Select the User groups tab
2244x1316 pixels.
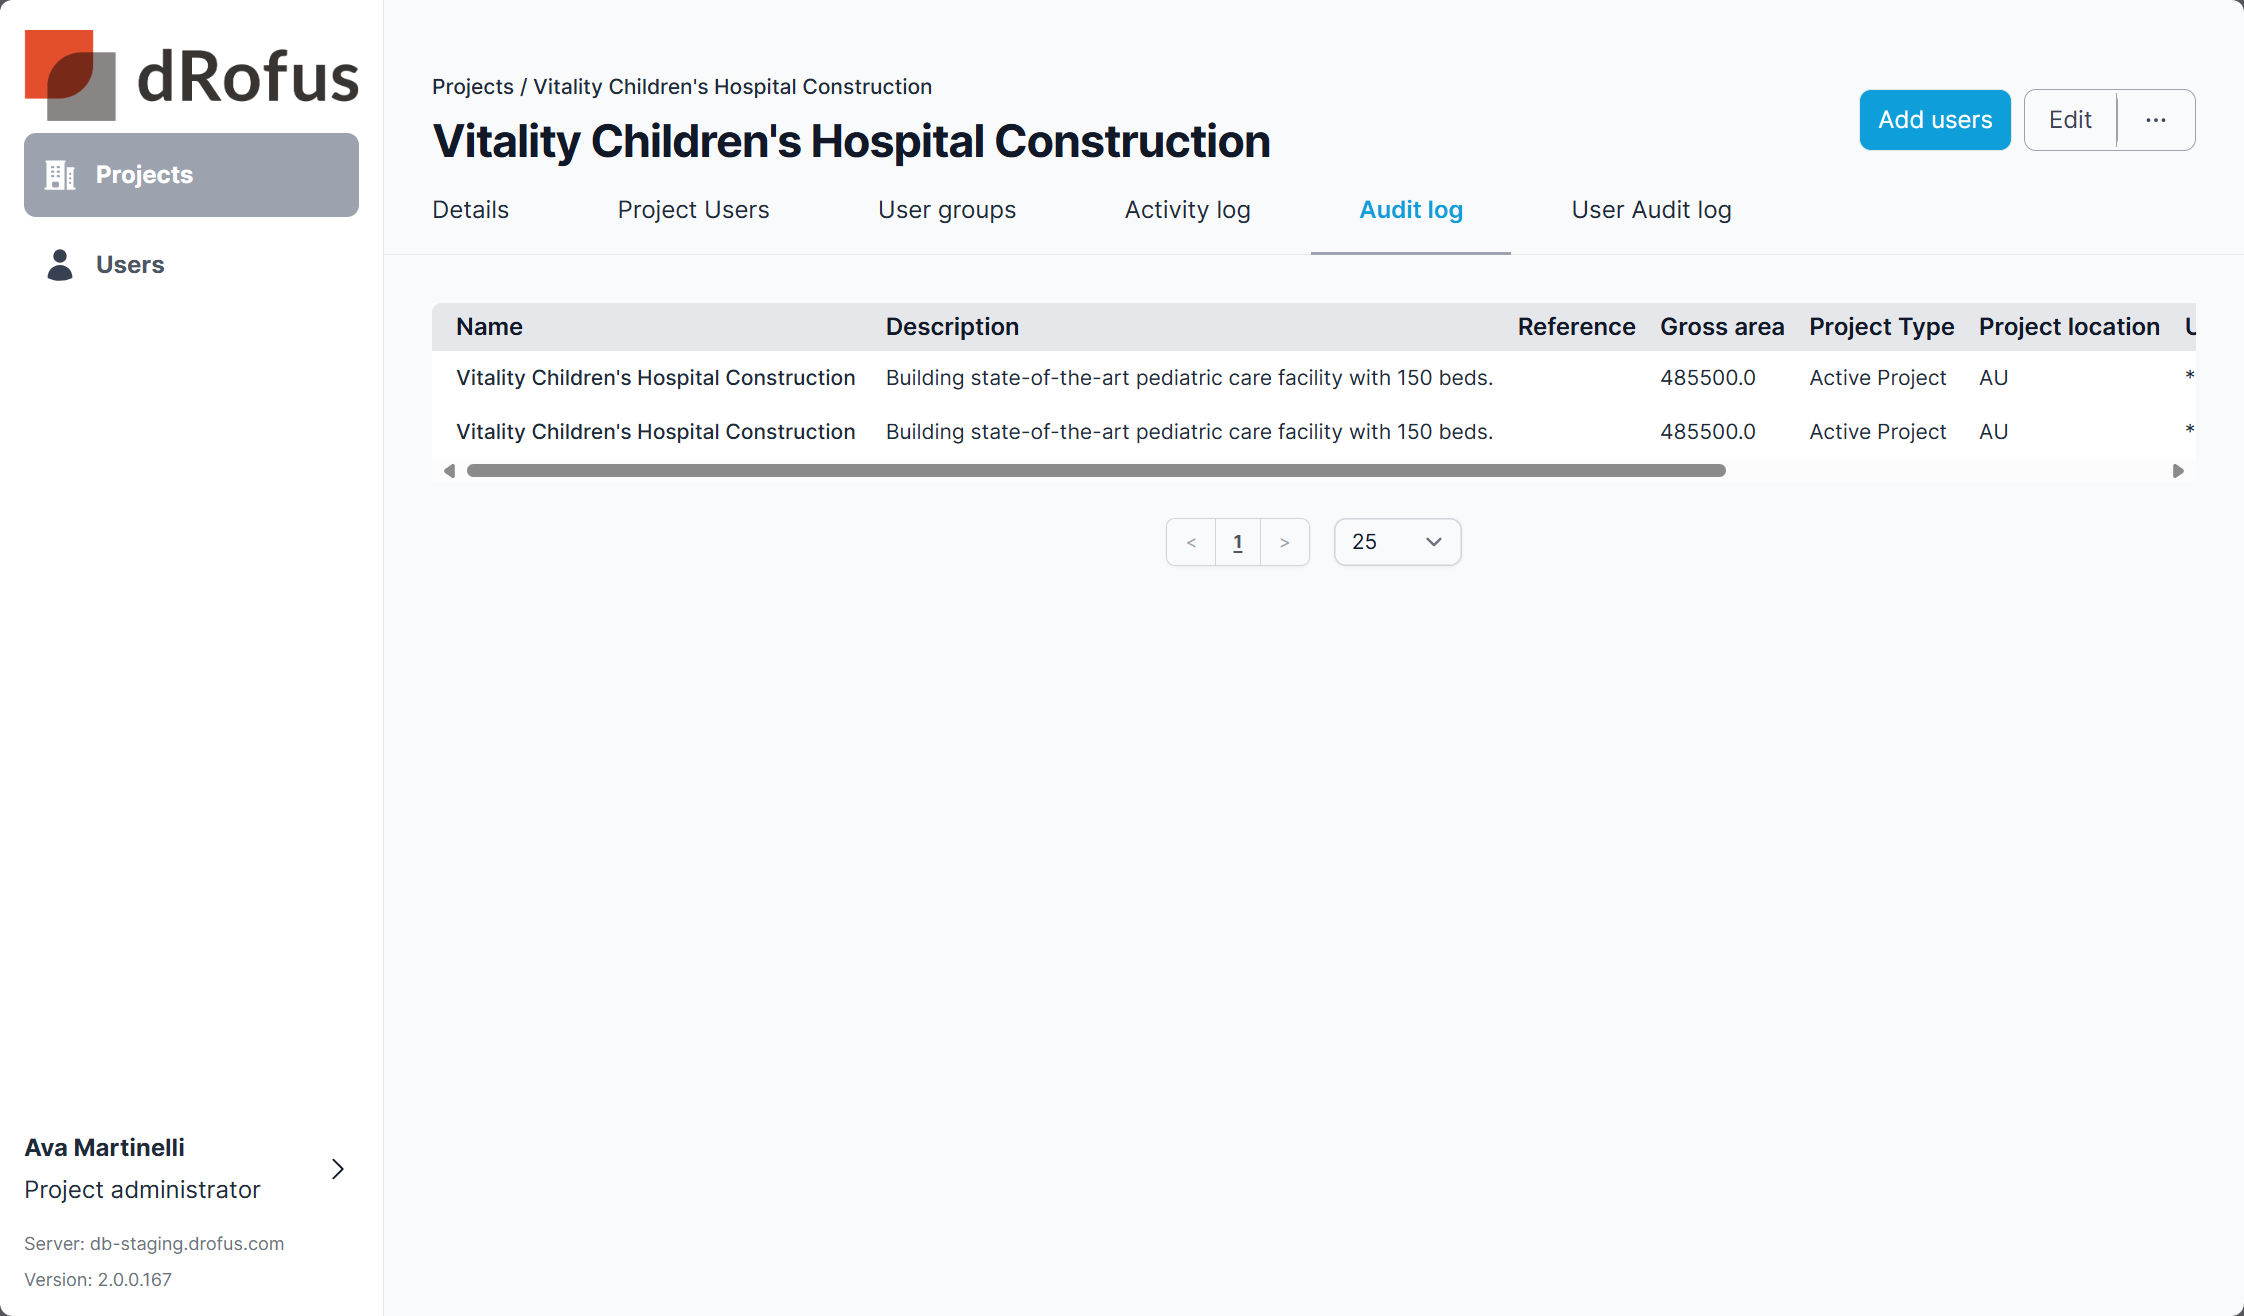946,210
